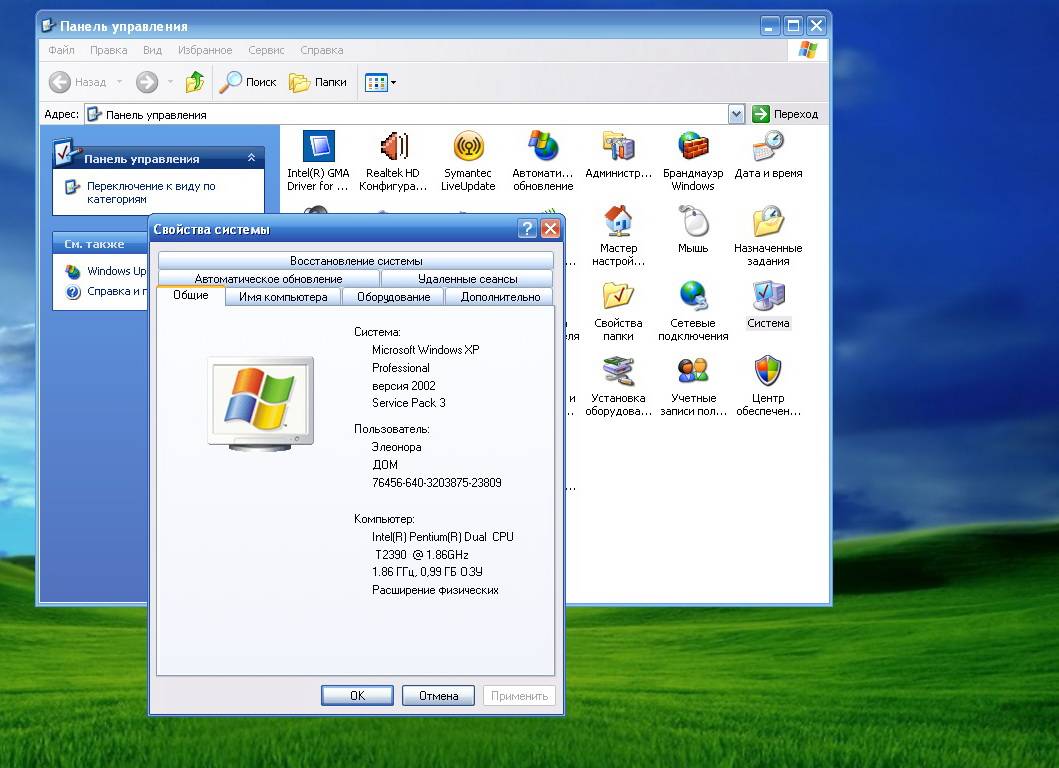Switch to Дополнительно tab
The height and width of the screenshot is (768, 1059).
pyautogui.click(x=500, y=297)
